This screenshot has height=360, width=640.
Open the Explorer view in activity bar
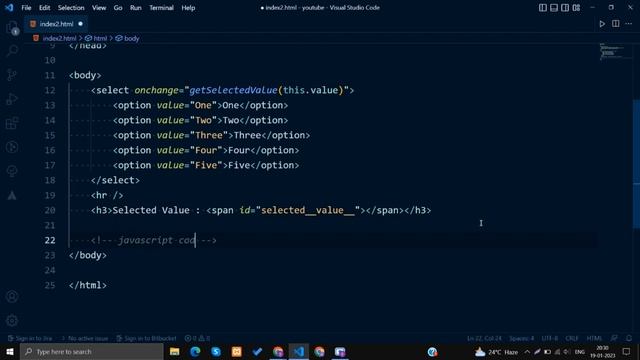pos(12,28)
